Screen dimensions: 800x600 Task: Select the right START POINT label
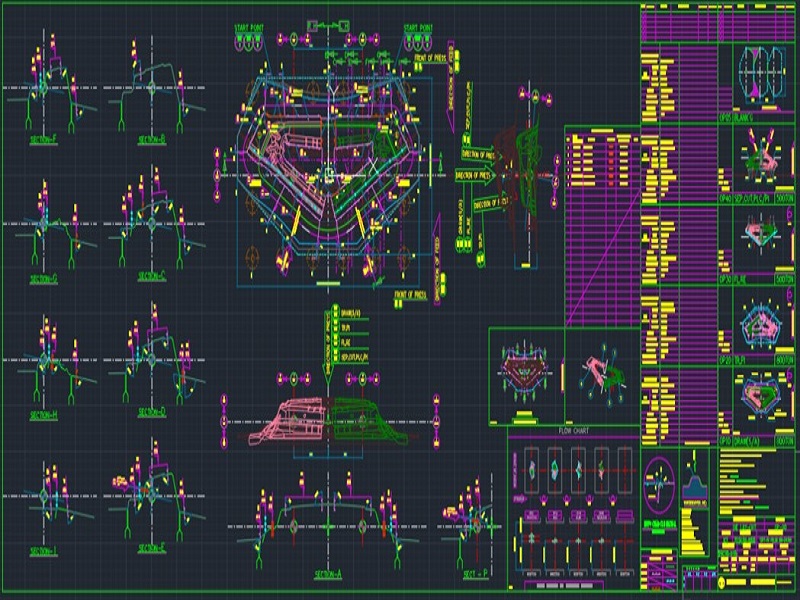416,29
